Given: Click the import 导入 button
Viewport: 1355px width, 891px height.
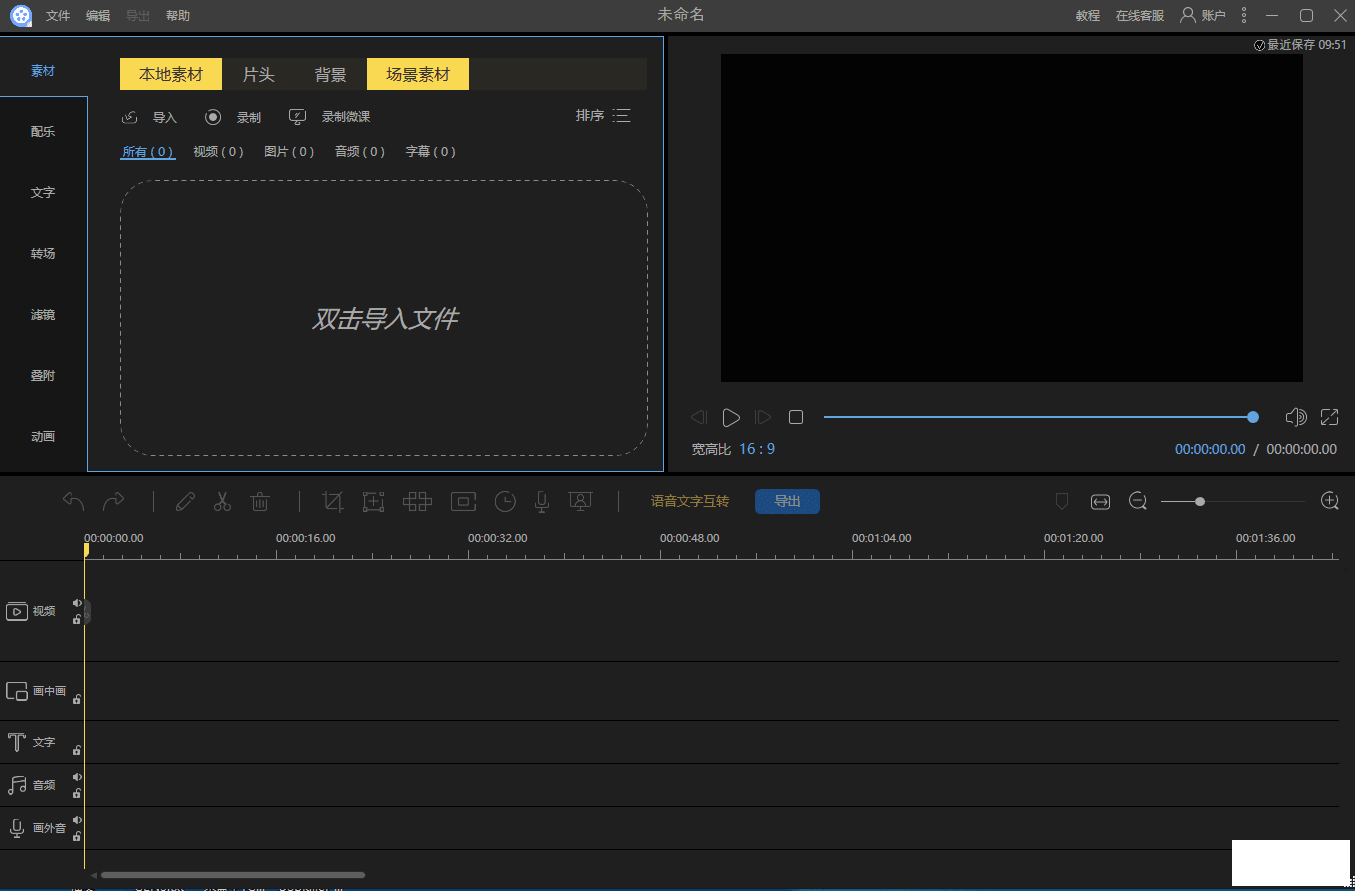Looking at the screenshot, I should (149, 117).
